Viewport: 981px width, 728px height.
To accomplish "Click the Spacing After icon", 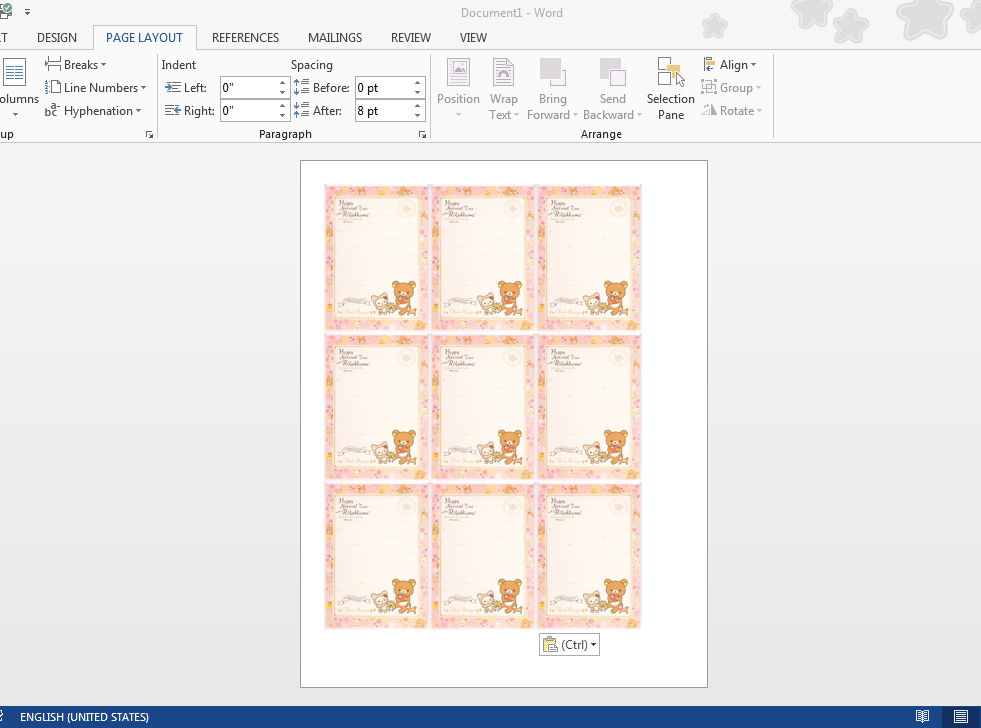I will click(302, 110).
